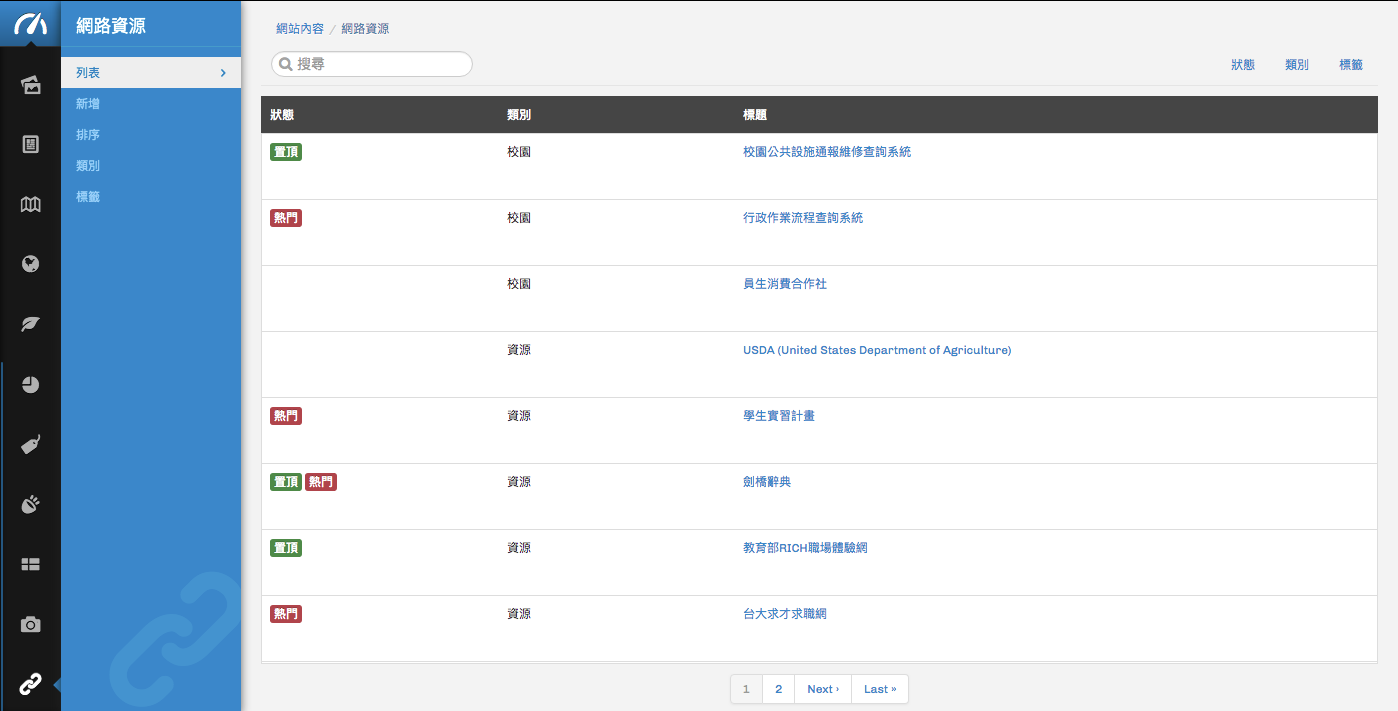Viewport: 1398px width, 711px height.
Task: Open the 狀態 filter dropdown at top right
Action: [x=1242, y=65]
